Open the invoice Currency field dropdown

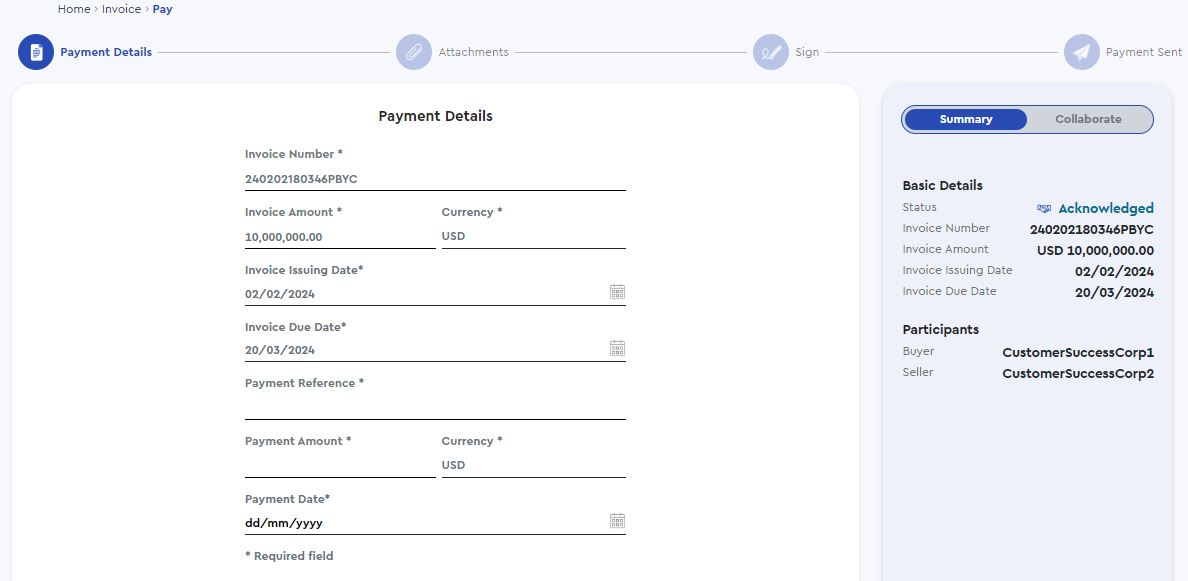[533, 236]
